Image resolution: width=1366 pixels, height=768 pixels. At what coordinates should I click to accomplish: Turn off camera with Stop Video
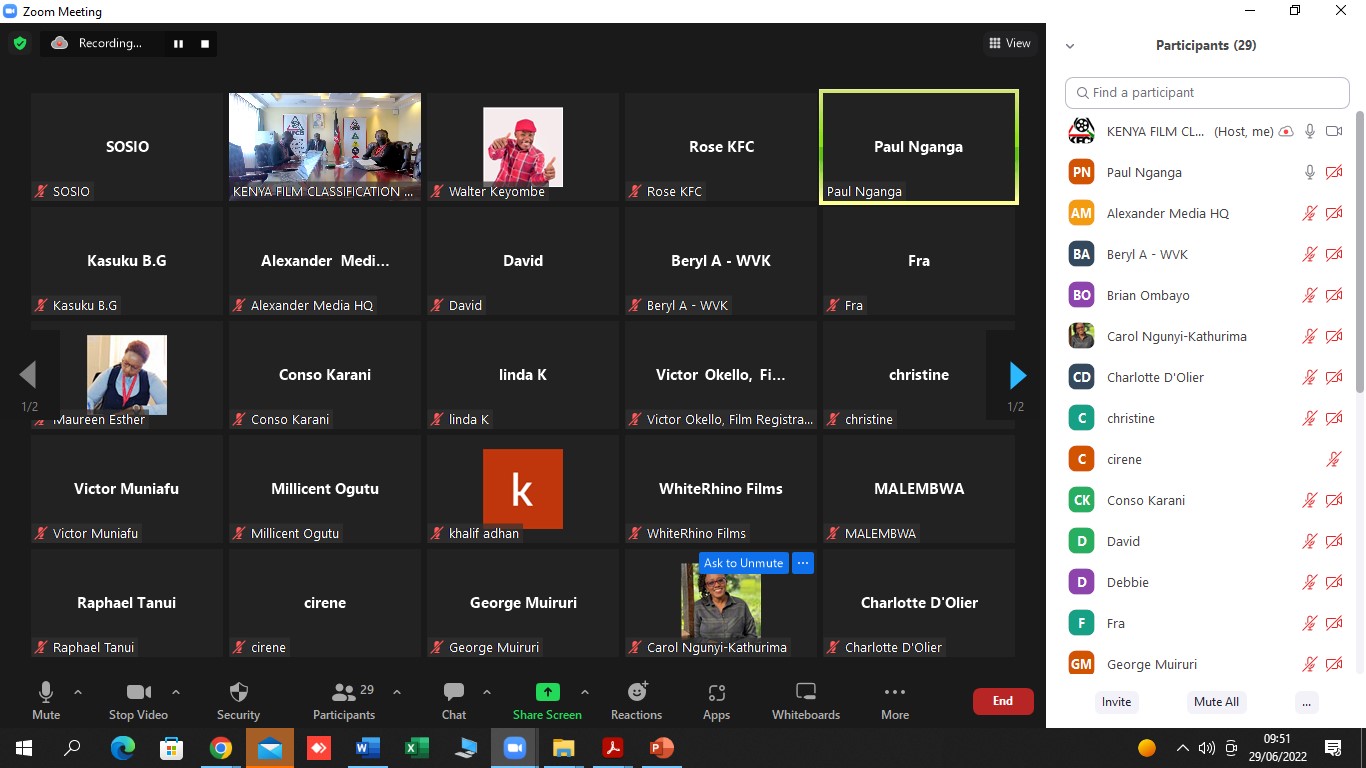point(138,700)
